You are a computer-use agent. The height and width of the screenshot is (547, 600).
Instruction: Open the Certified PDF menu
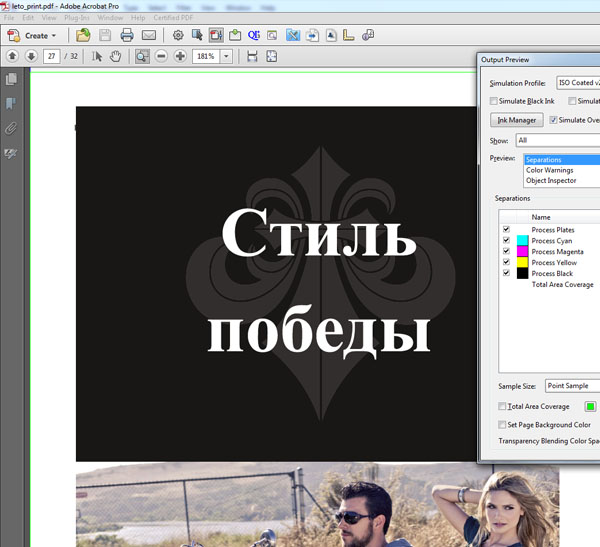(173, 18)
